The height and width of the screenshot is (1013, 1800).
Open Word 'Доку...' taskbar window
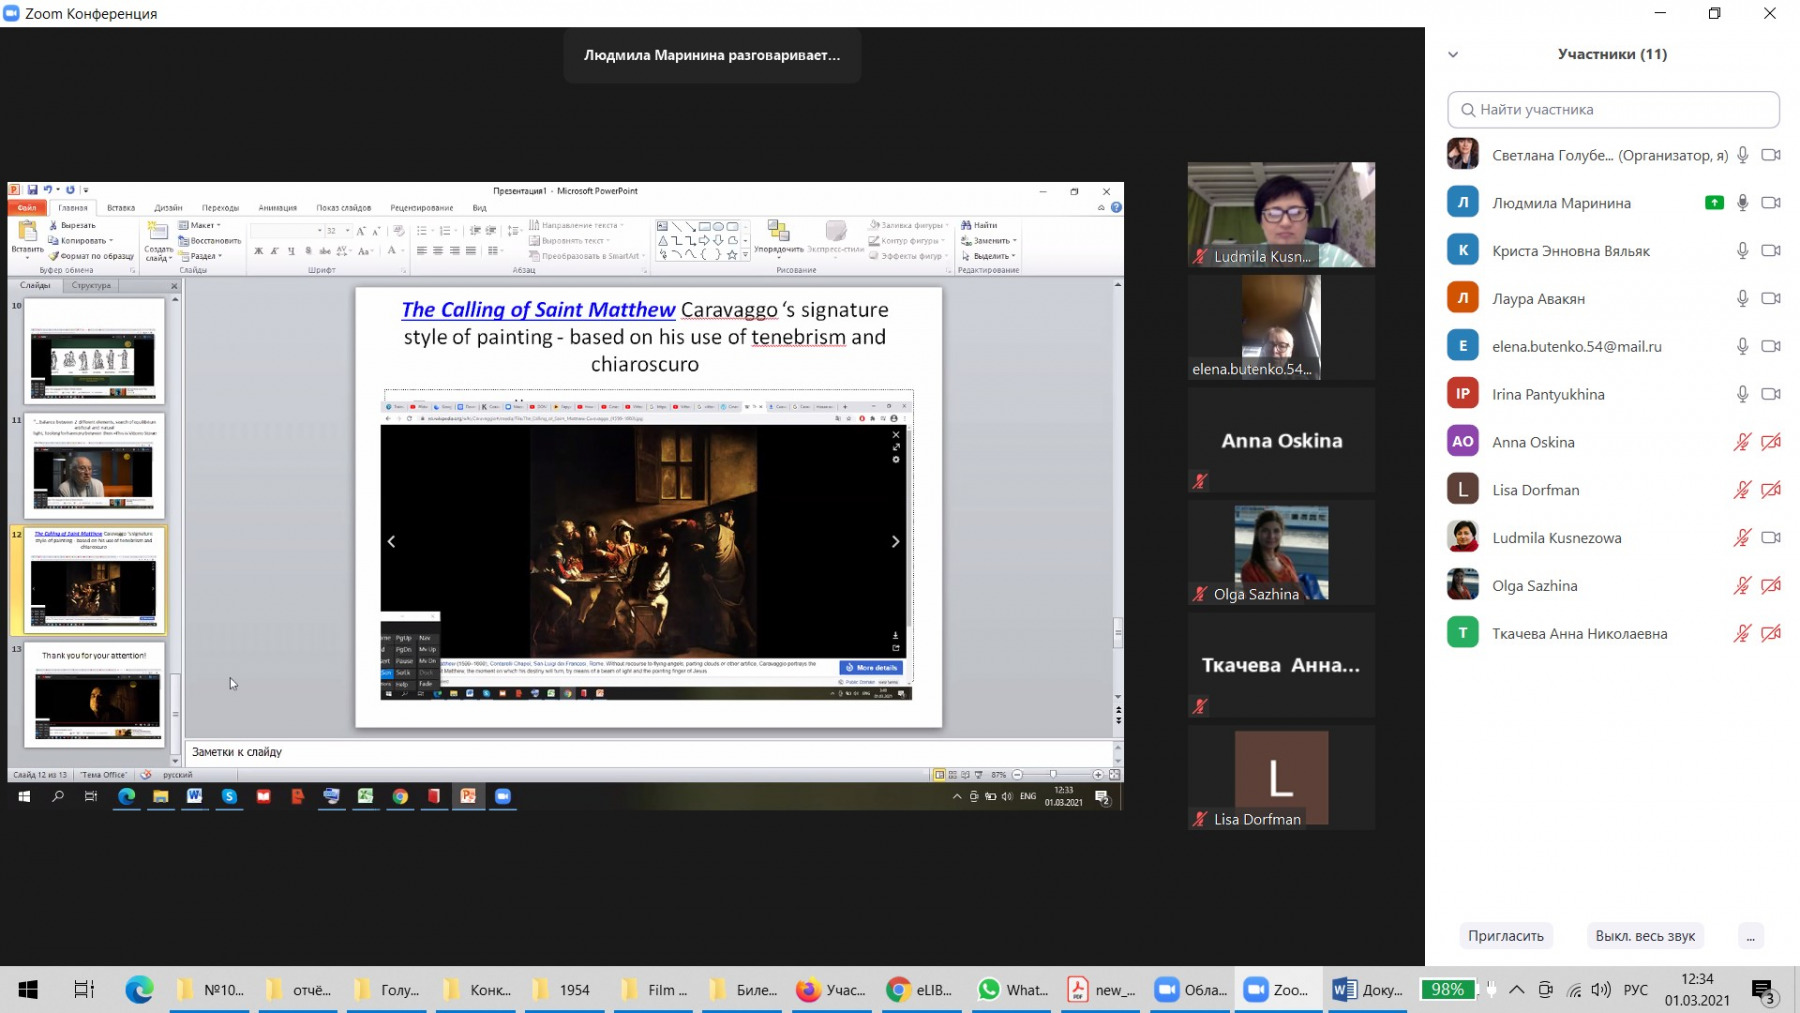click(x=1368, y=990)
